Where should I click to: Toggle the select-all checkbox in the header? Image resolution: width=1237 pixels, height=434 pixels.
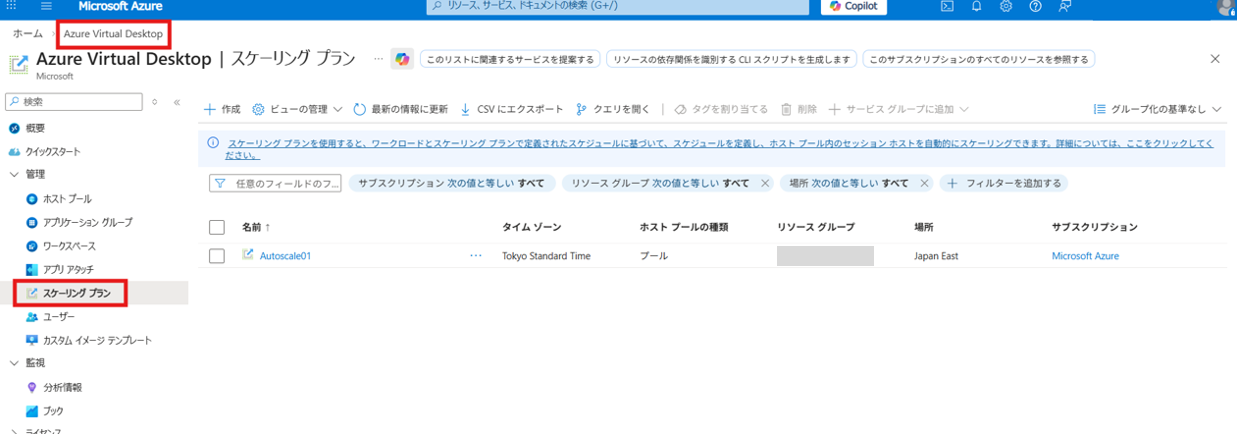(x=217, y=227)
